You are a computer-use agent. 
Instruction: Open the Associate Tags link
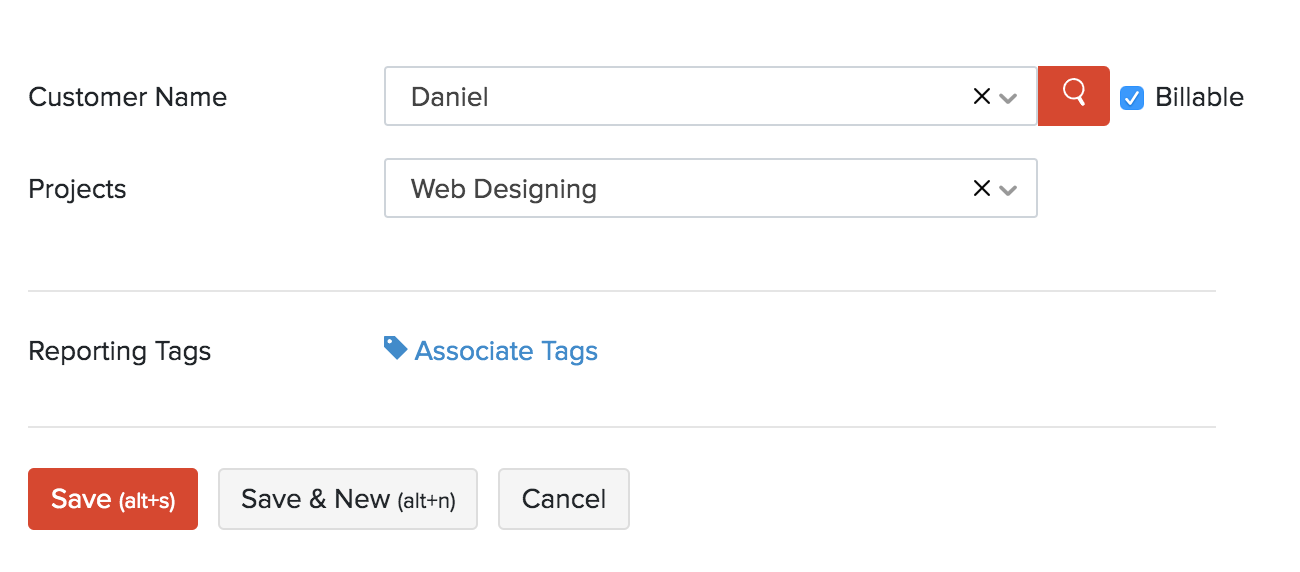click(x=506, y=351)
